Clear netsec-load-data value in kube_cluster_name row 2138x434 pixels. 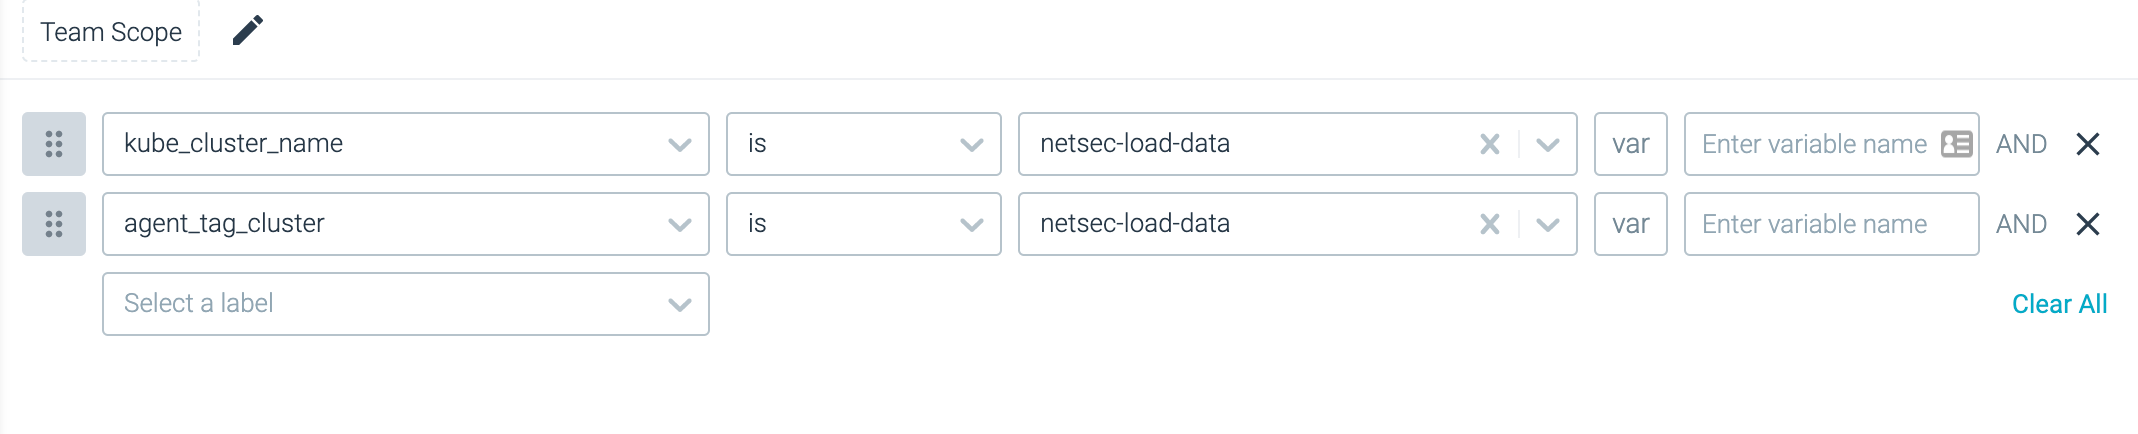[1490, 144]
